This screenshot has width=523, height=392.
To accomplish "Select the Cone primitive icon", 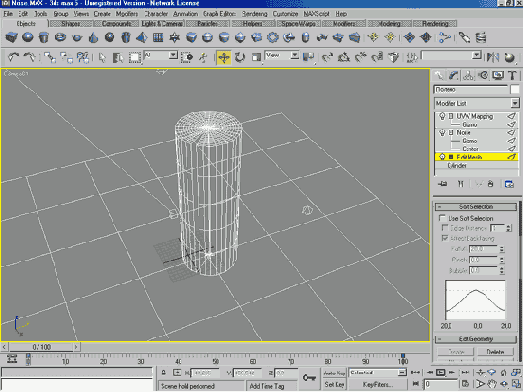I will coord(93,37).
